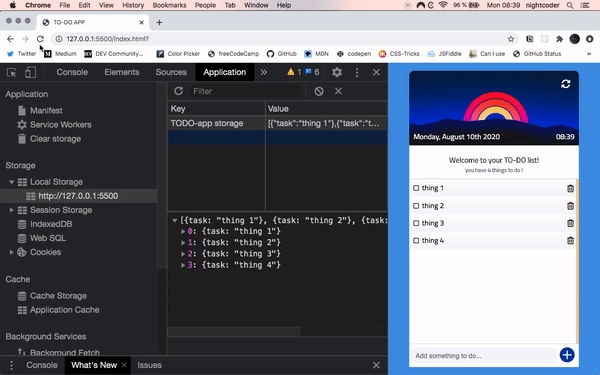Check the thing 1 checkbox
The height and width of the screenshot is (375, 600).
click(x=416, y=188)
